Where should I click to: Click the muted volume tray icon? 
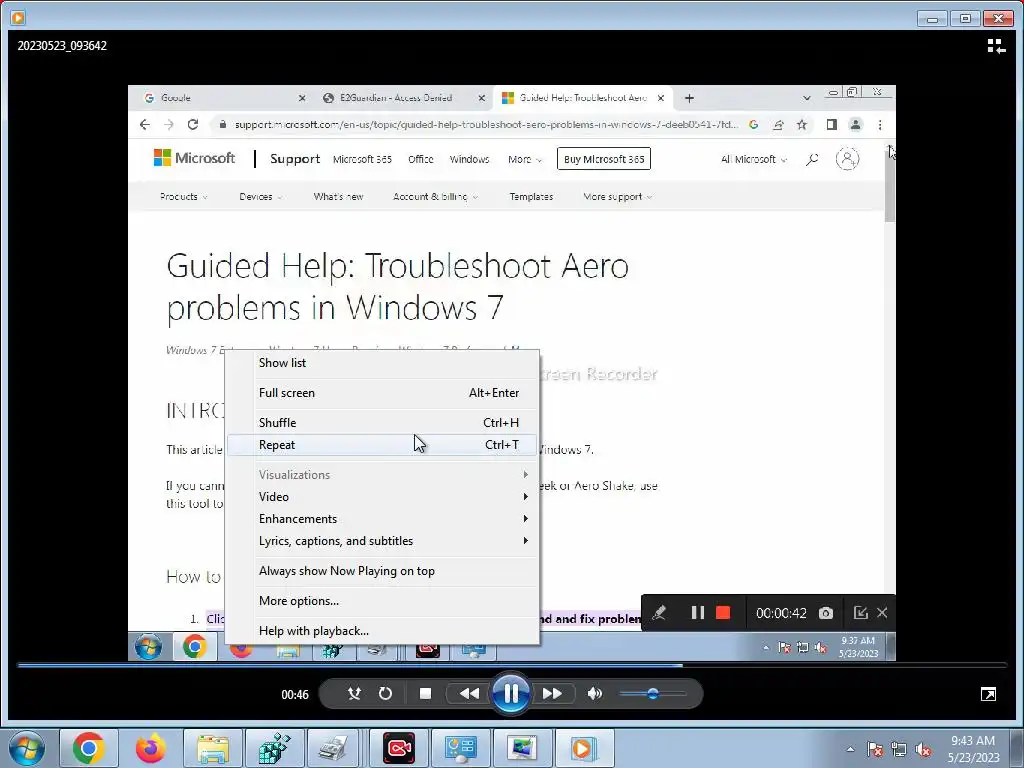923,749
